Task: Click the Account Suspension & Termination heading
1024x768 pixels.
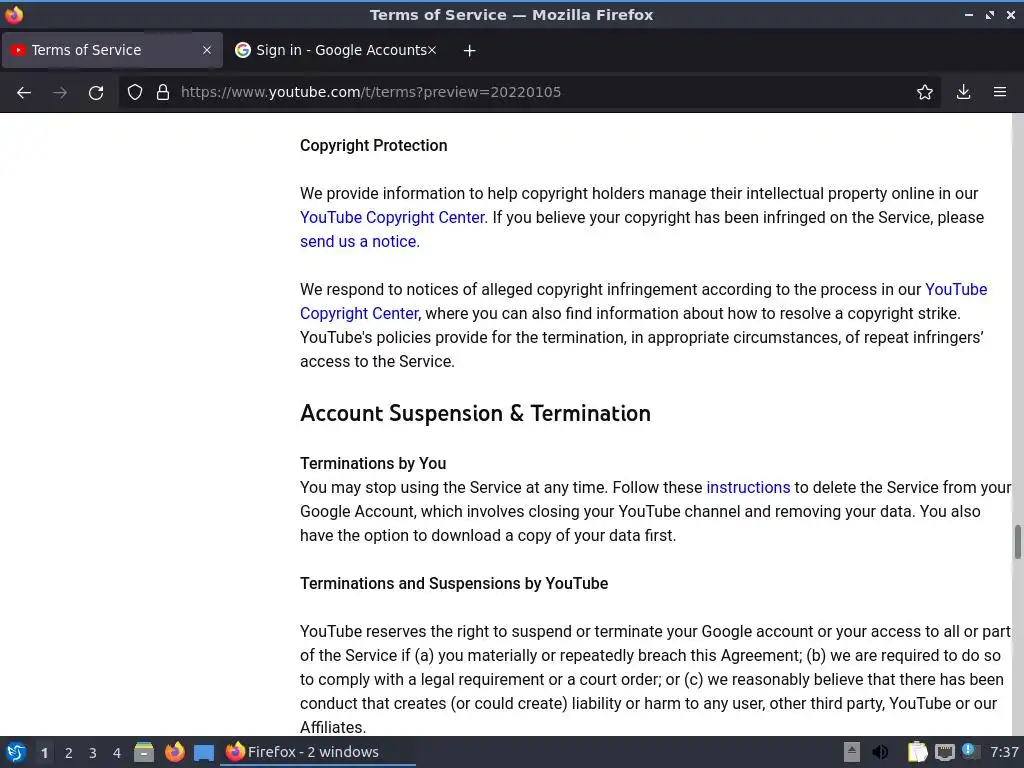Action: tap(475, 413)
